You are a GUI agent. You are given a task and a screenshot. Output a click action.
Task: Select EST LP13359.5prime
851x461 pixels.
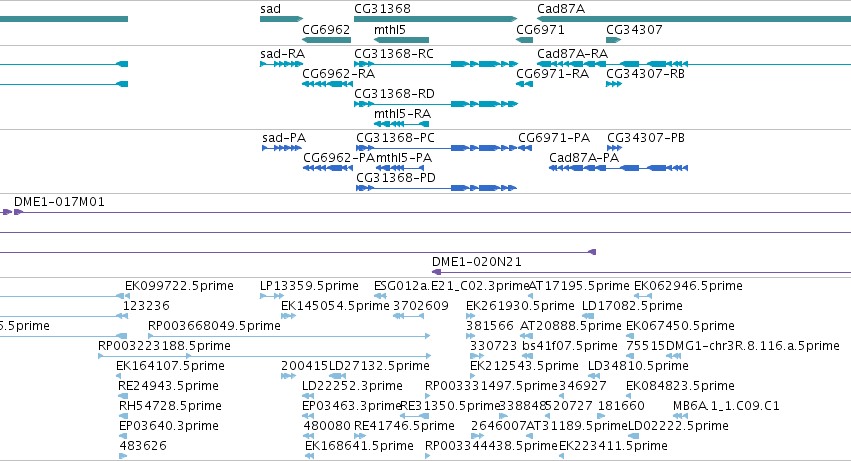click(x=309, y=286)
